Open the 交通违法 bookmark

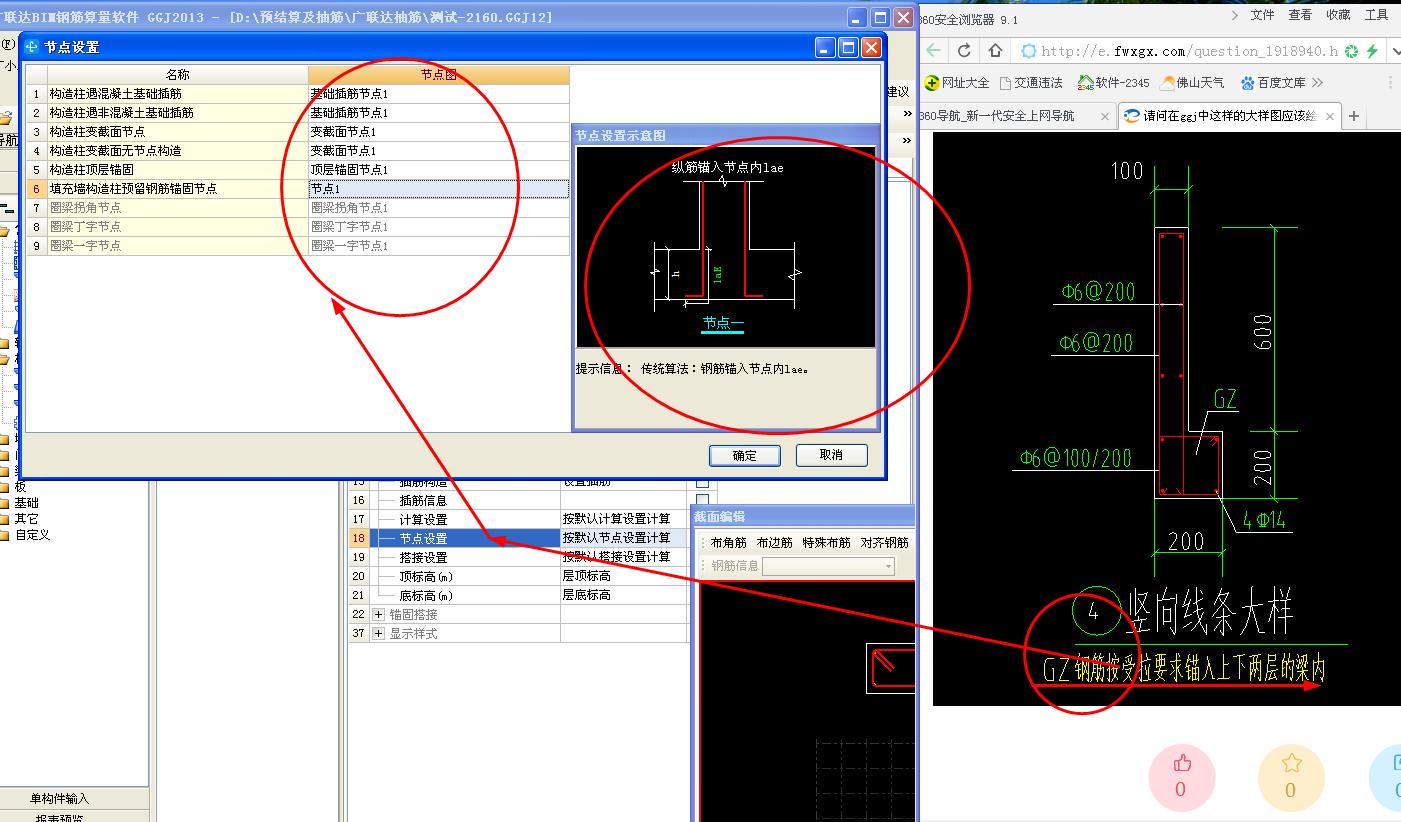point(1030,83)
